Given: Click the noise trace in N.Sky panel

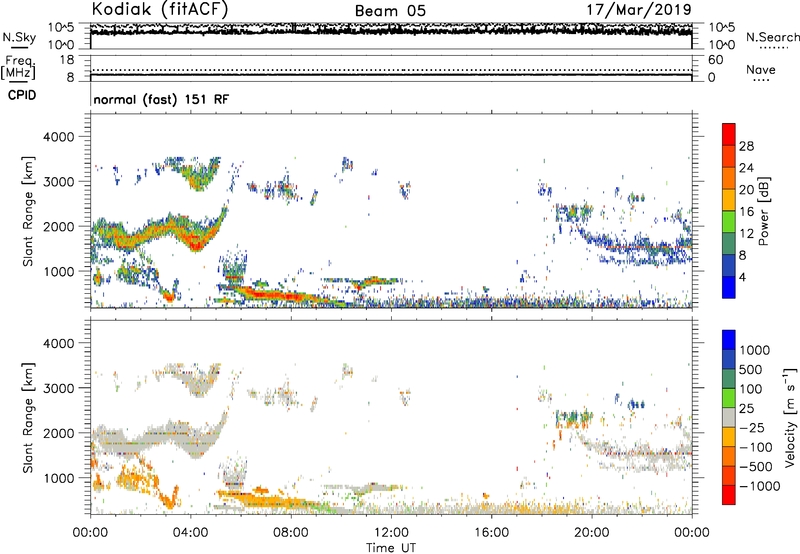Looking at the screenshot, I should point(391,30).
